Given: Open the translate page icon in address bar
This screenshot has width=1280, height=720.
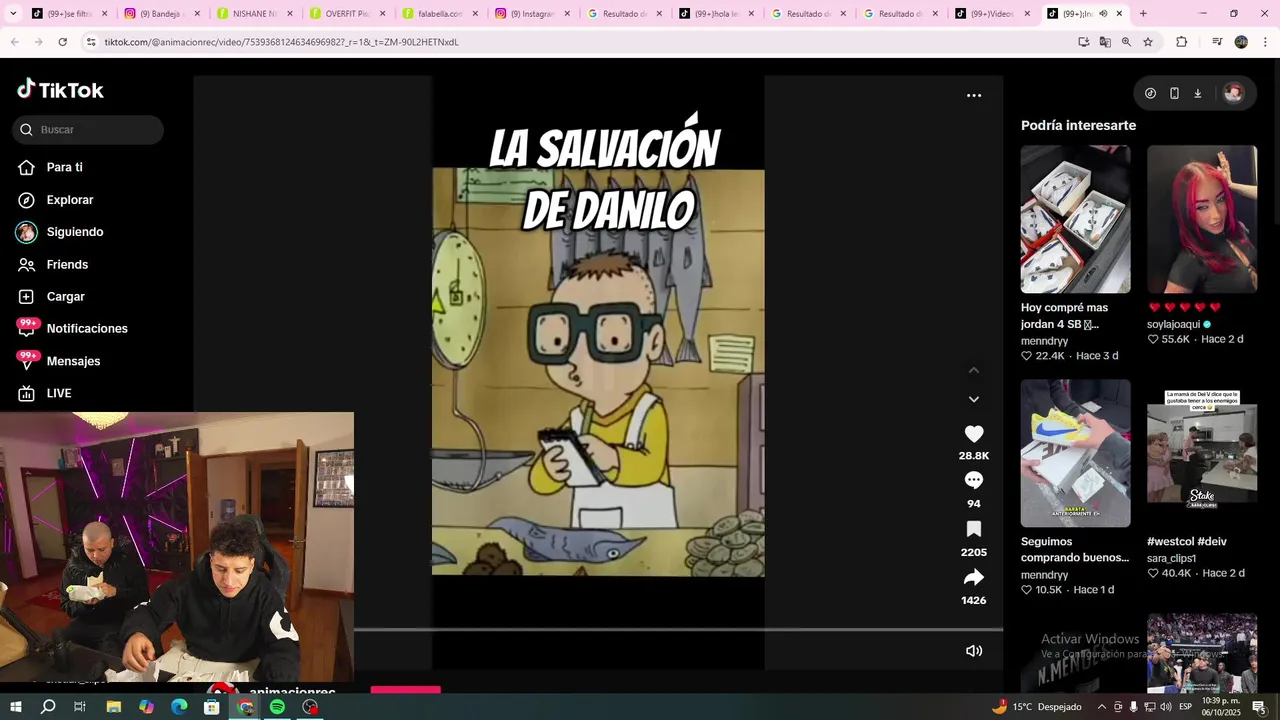Looking at the screenshot, I should (1105, 42).
